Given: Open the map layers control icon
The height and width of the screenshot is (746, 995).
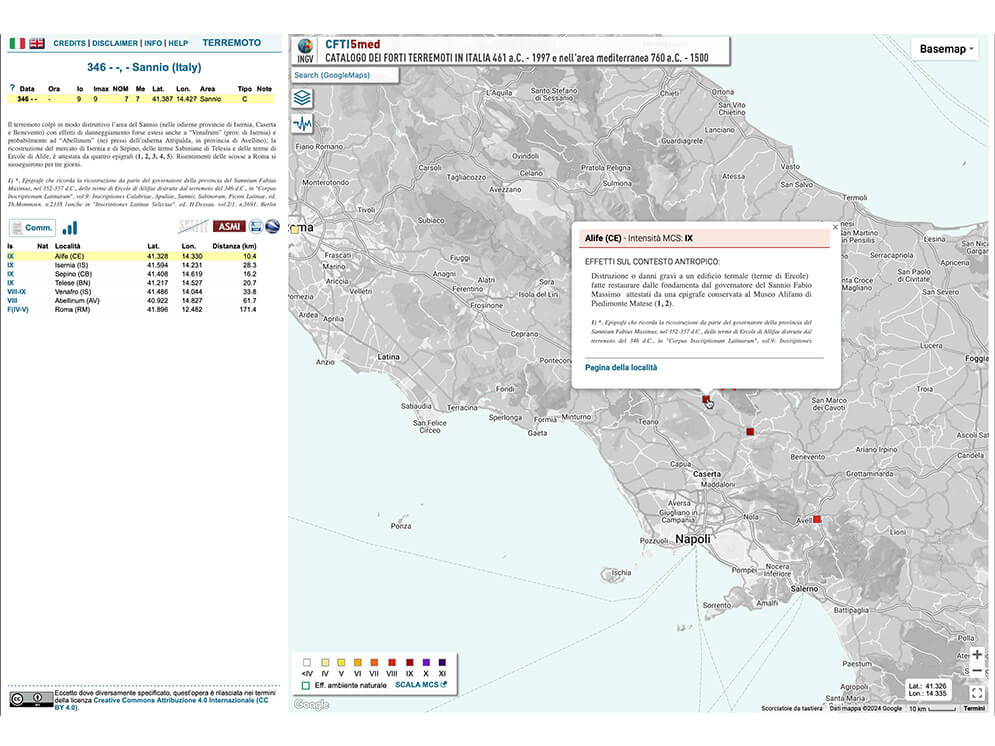Looking at the screenshot, I should (x=302, y=98).
